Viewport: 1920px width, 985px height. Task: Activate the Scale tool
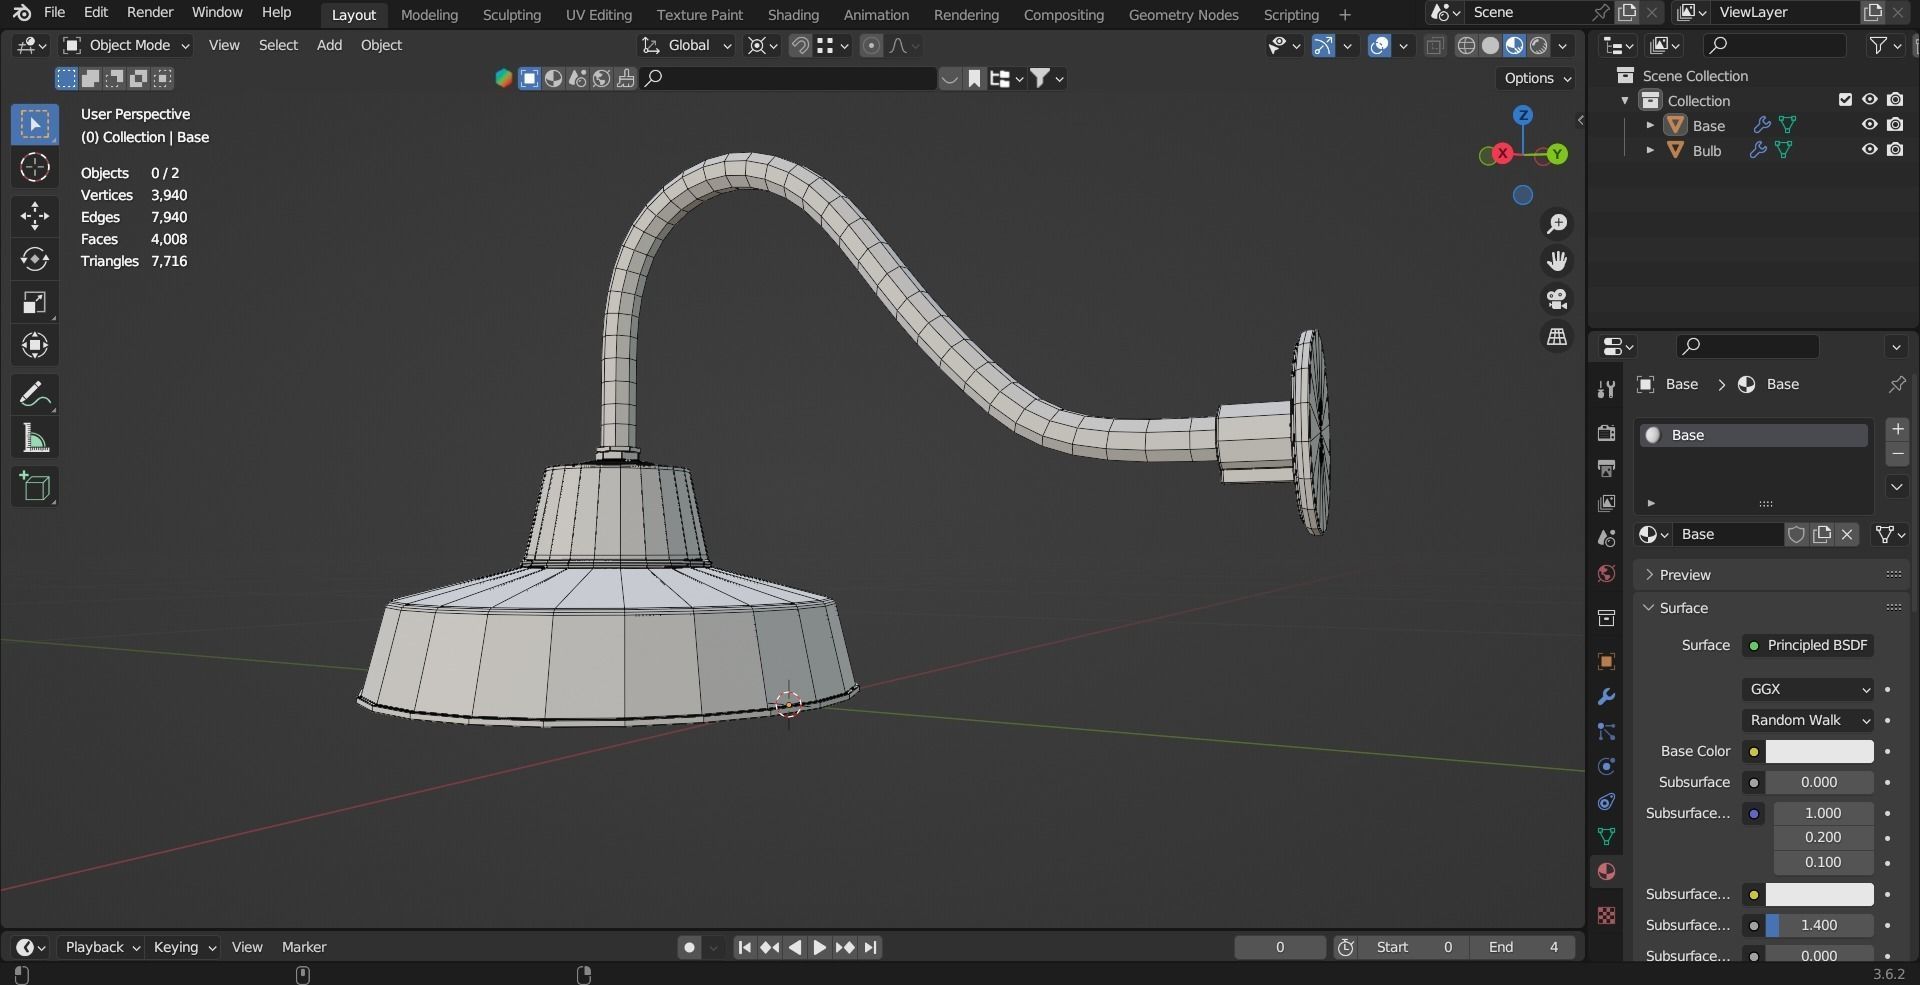pyautogui.click(x=35, y=302)
